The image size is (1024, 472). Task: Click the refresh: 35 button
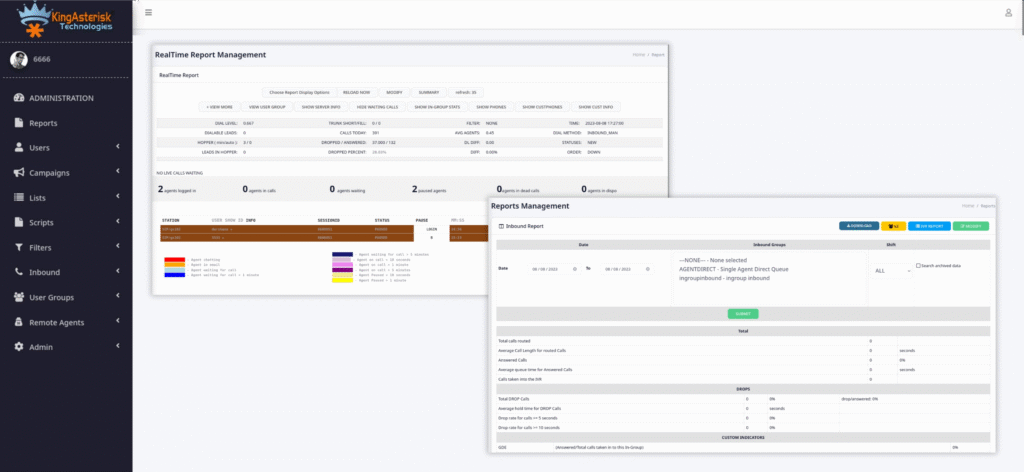pyautogui.click(x=466, y=93)
